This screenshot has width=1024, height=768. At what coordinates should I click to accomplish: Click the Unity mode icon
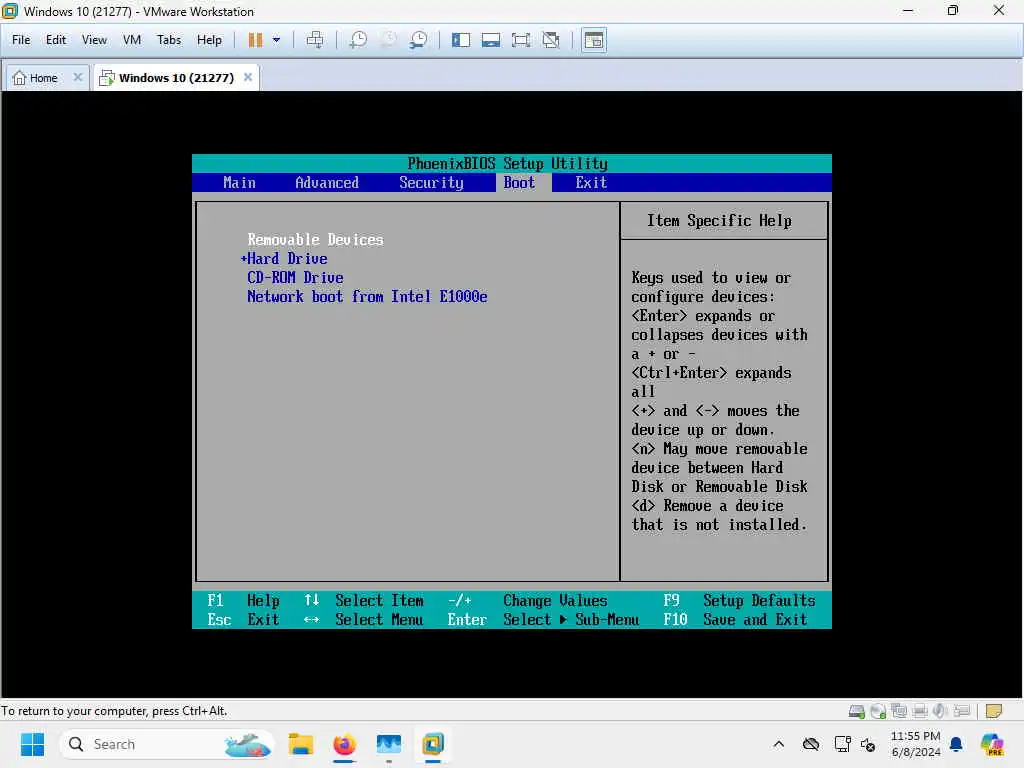[551, 40]
